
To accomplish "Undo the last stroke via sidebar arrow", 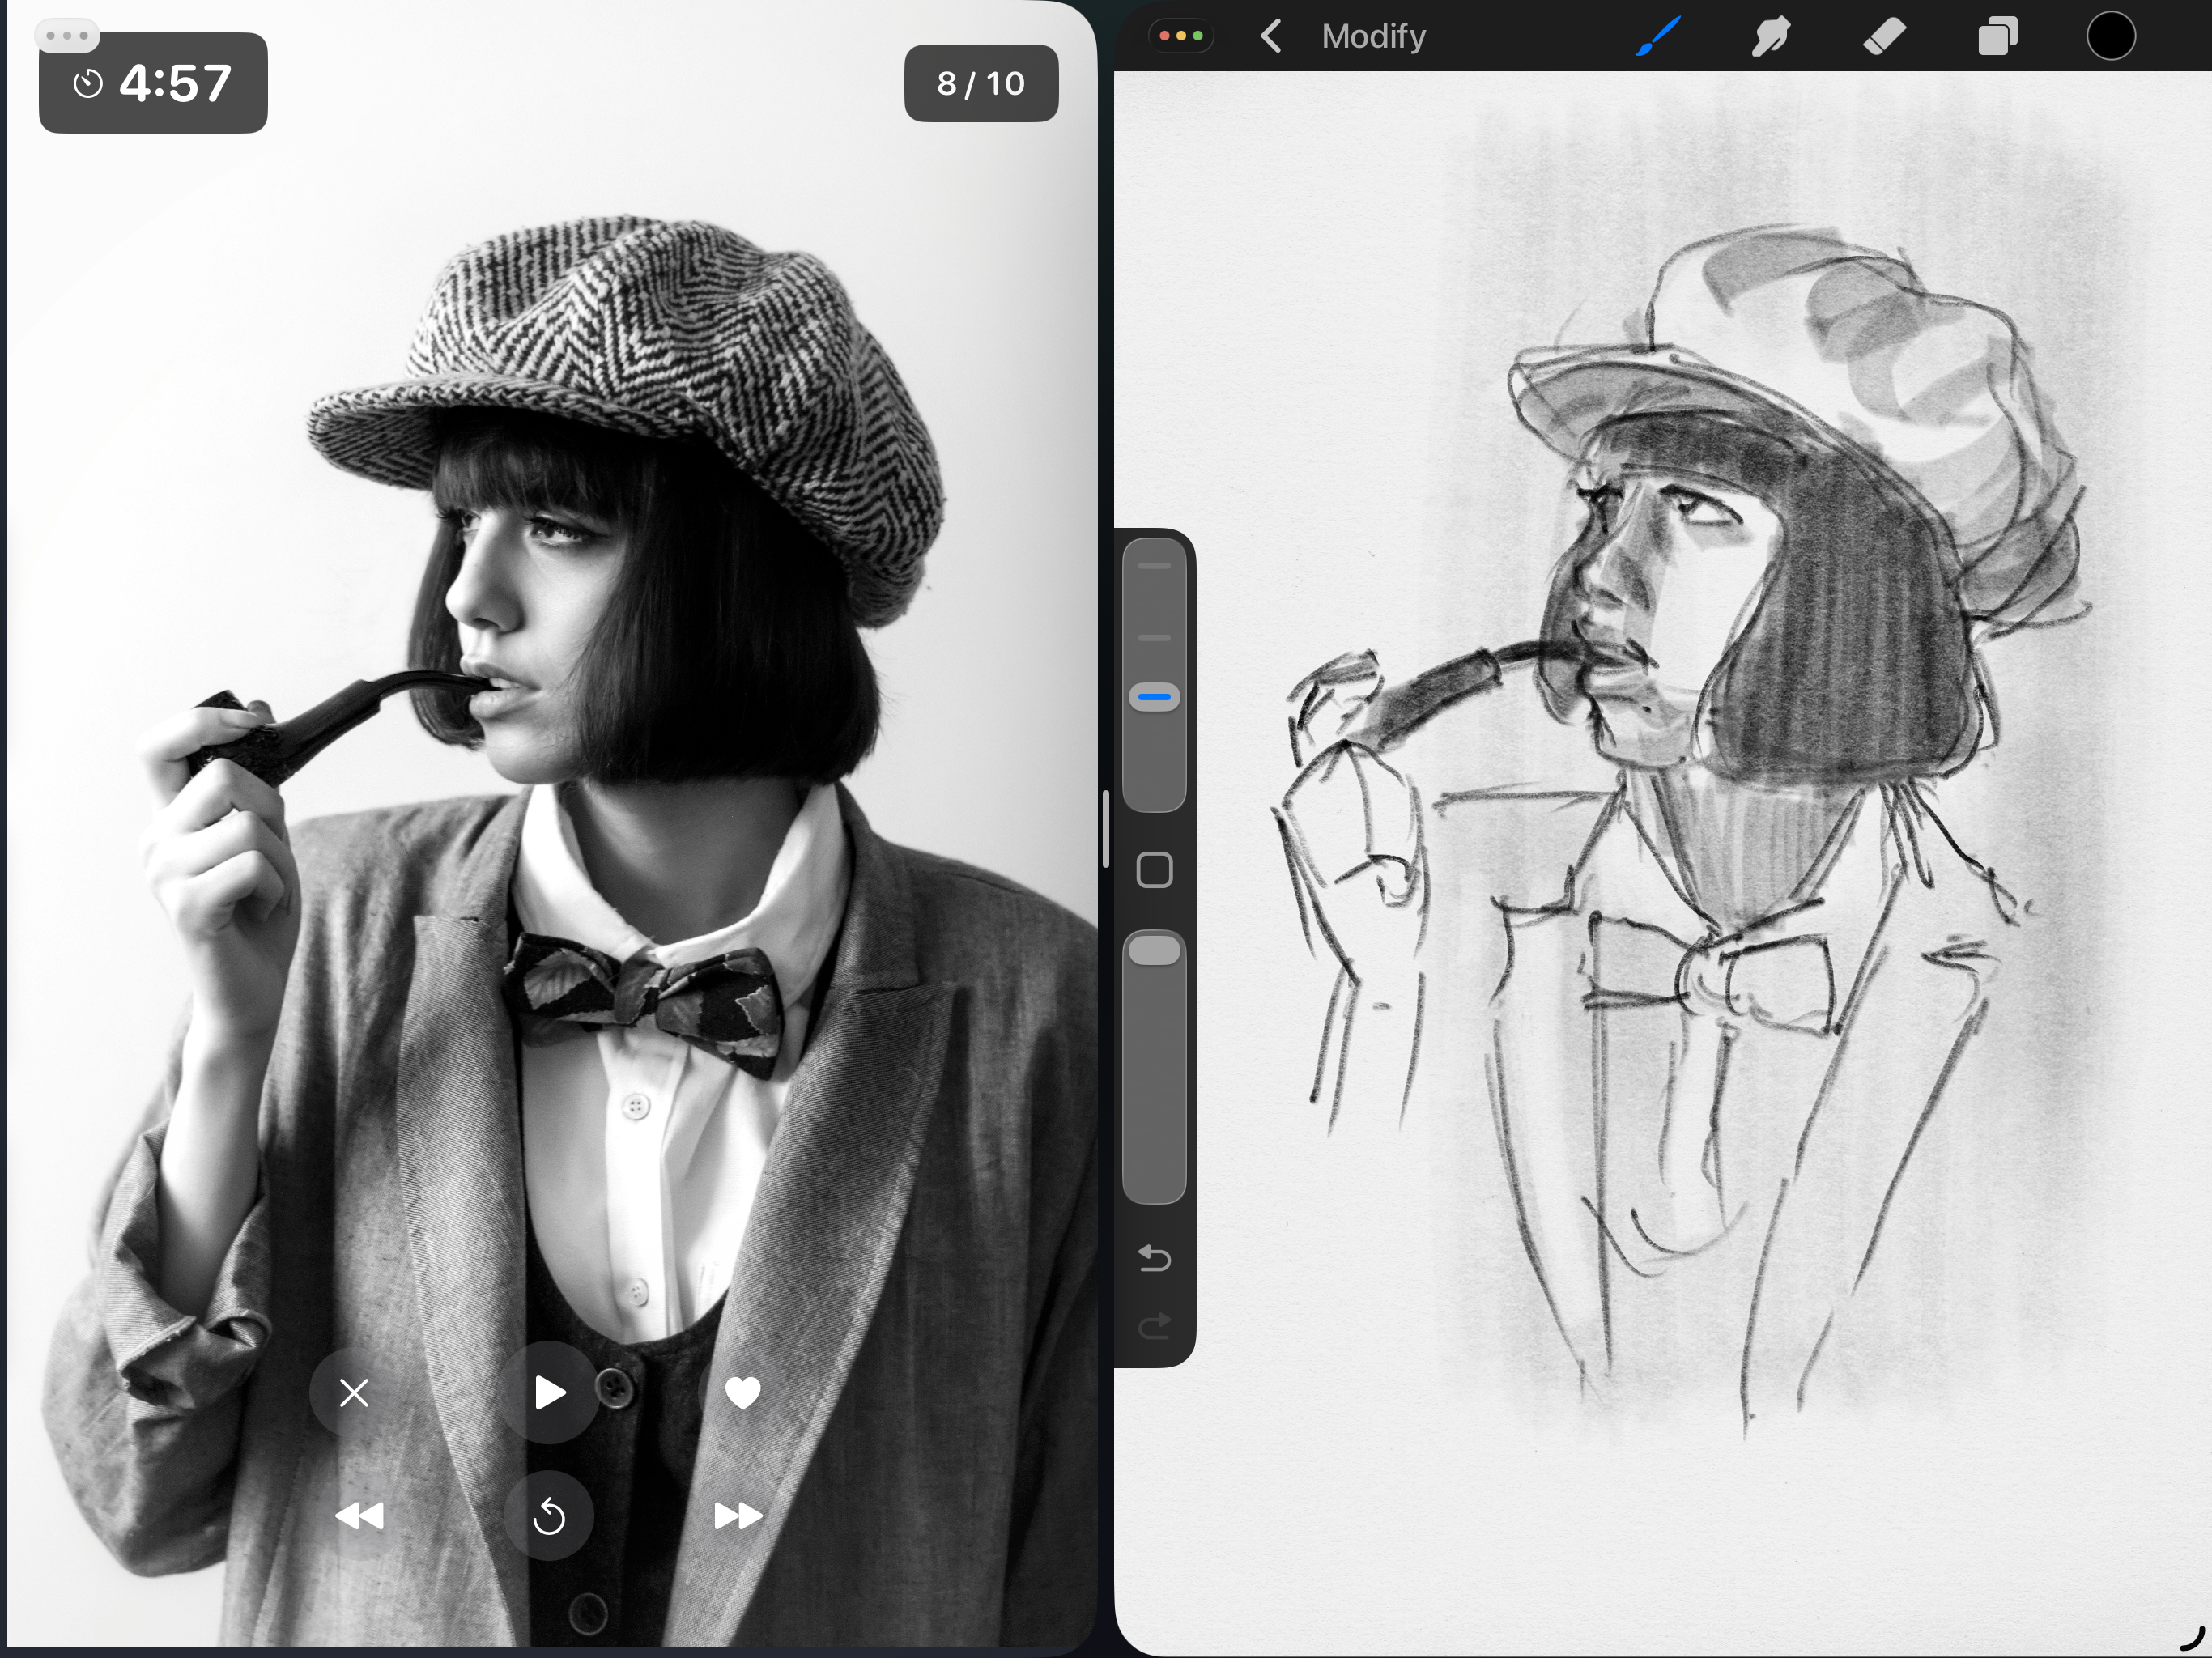I will pyautogui.click(x=1154, y=1259).
